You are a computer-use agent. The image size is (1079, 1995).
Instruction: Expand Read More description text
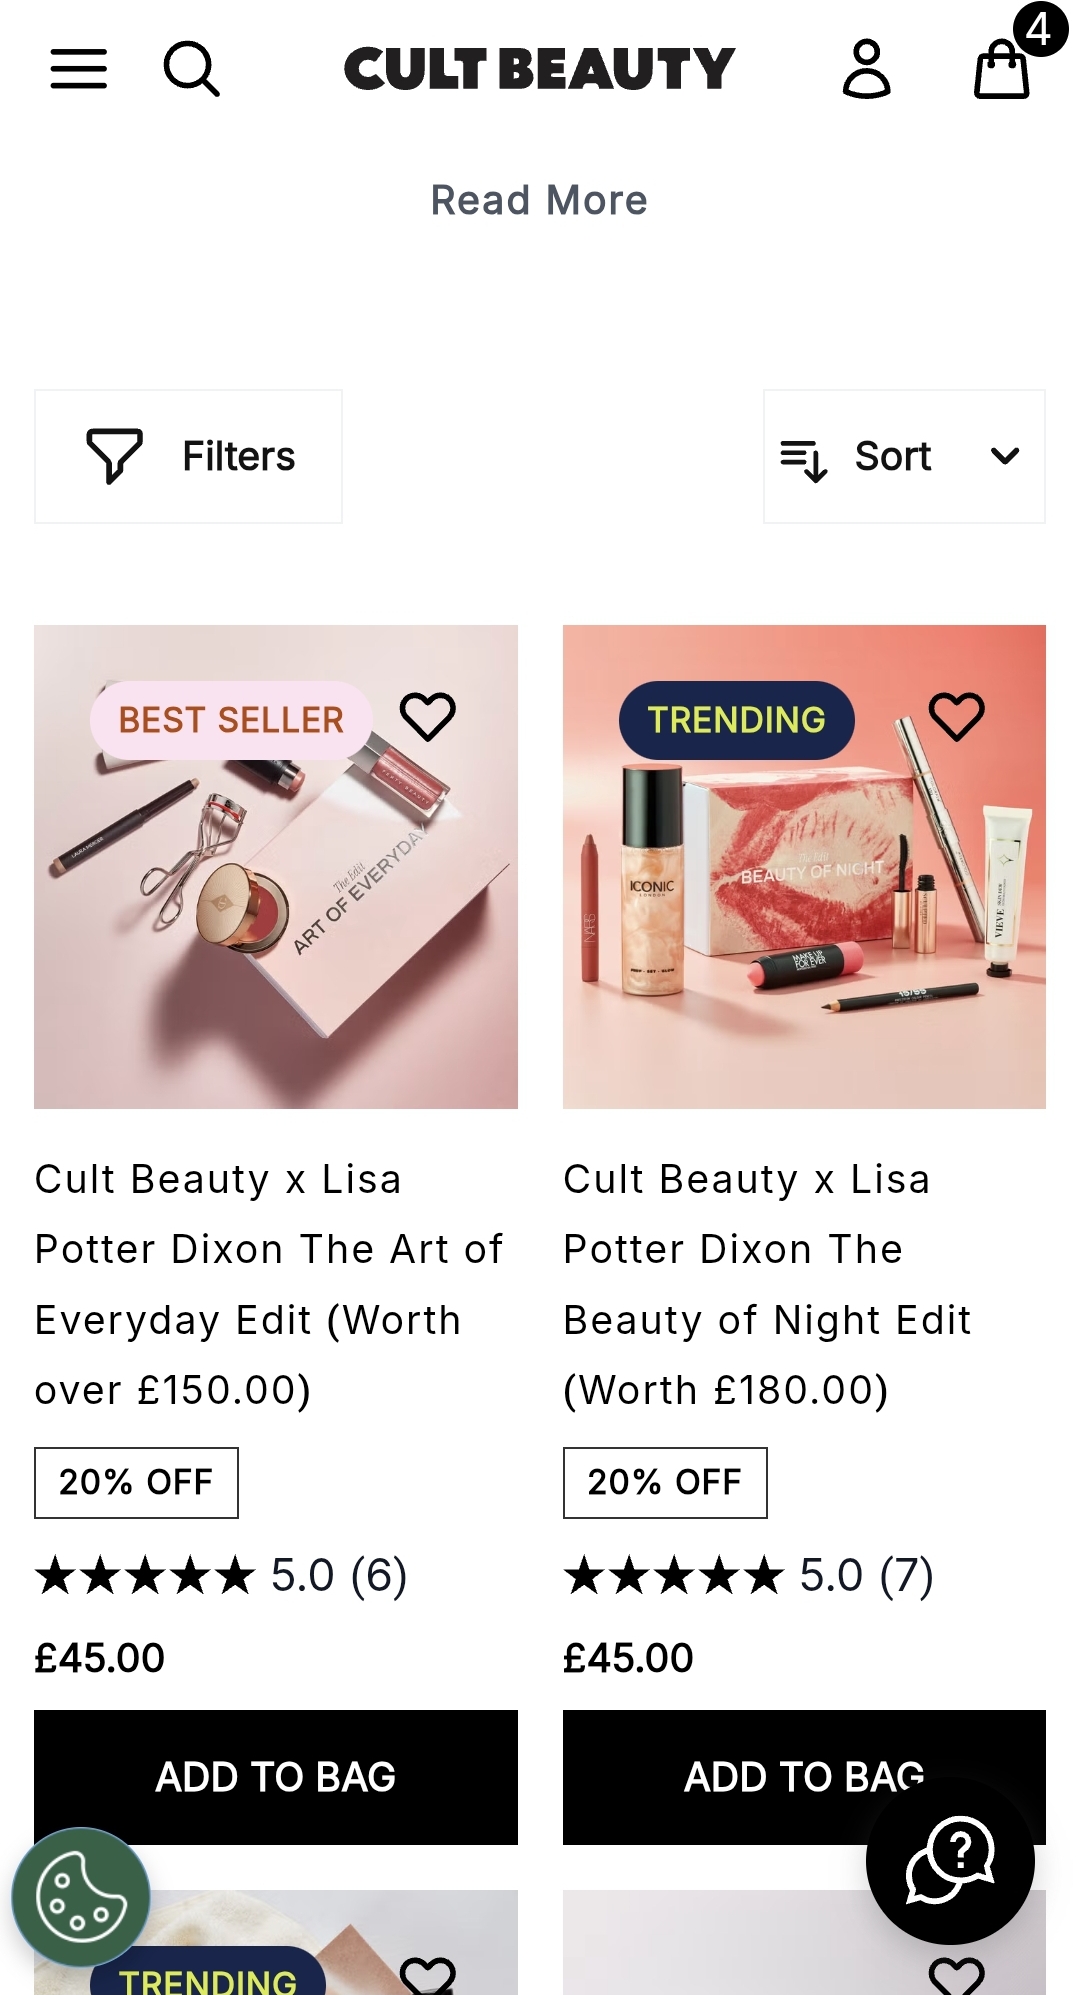click(539, 200)
